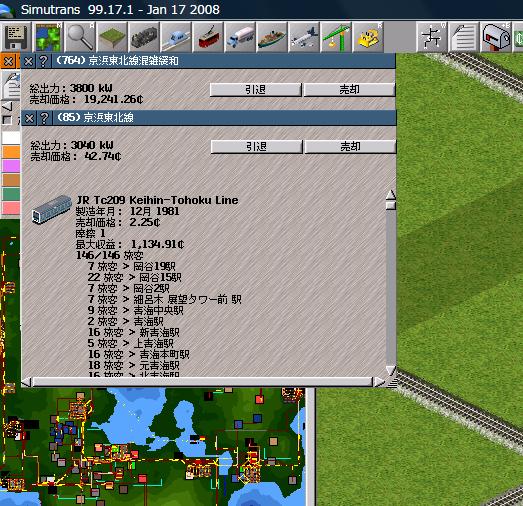The width and height of the screenshot is (523, 506).
Task: Click passenger entry 22 旅客 > 岡谷15駅
Action: click(135, 277)
